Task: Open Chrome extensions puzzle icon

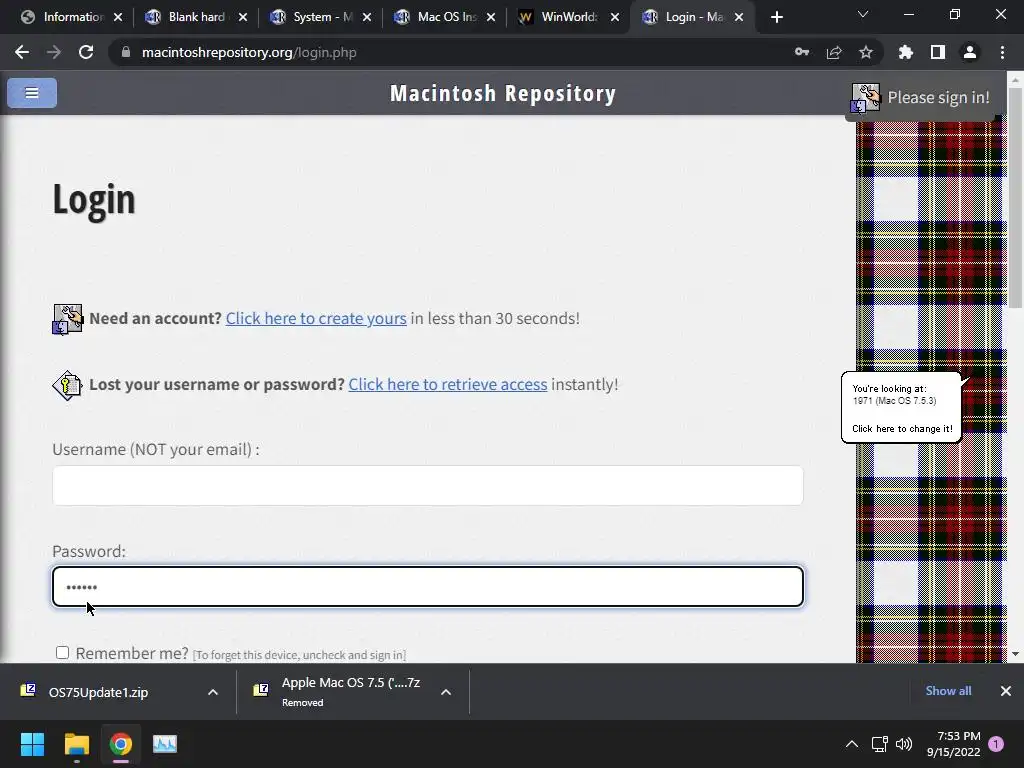Action: point(906,52)
